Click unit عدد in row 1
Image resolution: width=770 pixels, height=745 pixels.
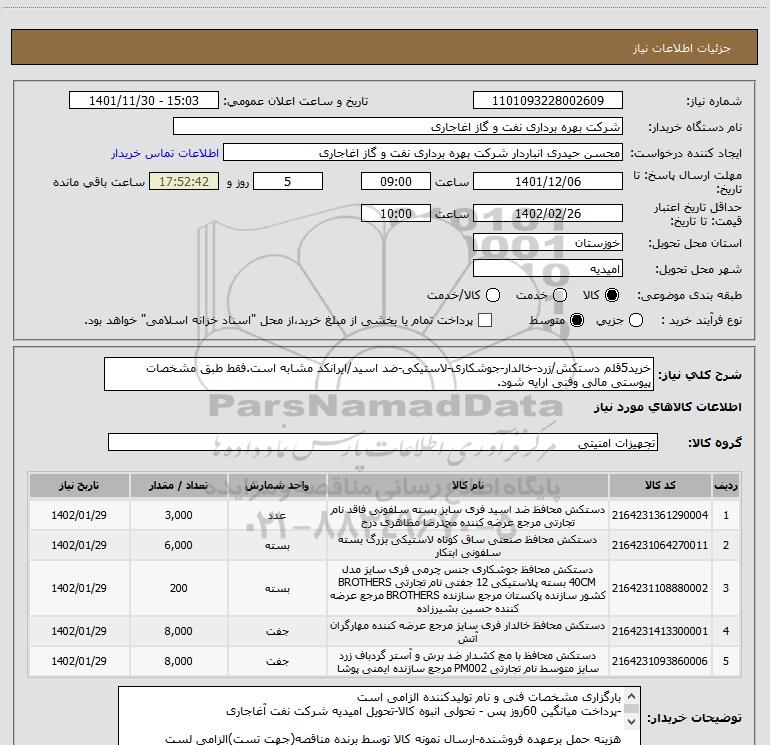277,515
